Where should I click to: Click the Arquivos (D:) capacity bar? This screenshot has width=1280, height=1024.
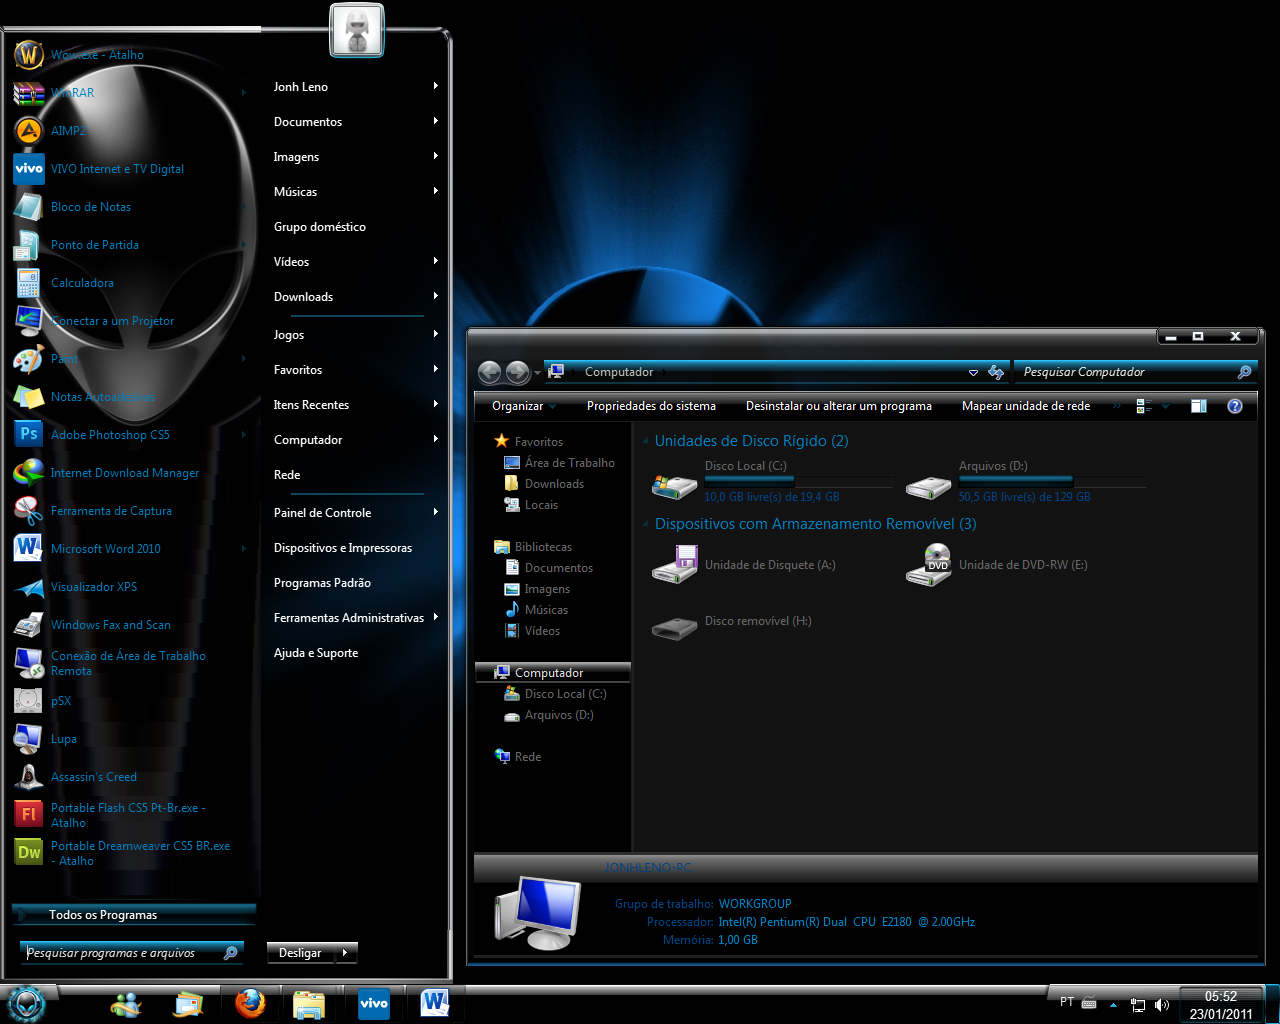point(1052,481)
